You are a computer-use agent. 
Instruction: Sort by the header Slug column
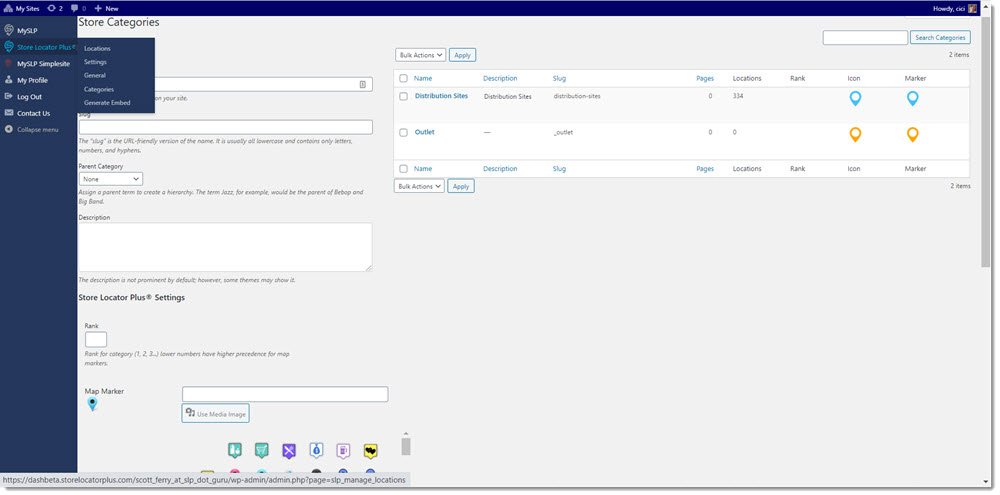coord(559,78)
